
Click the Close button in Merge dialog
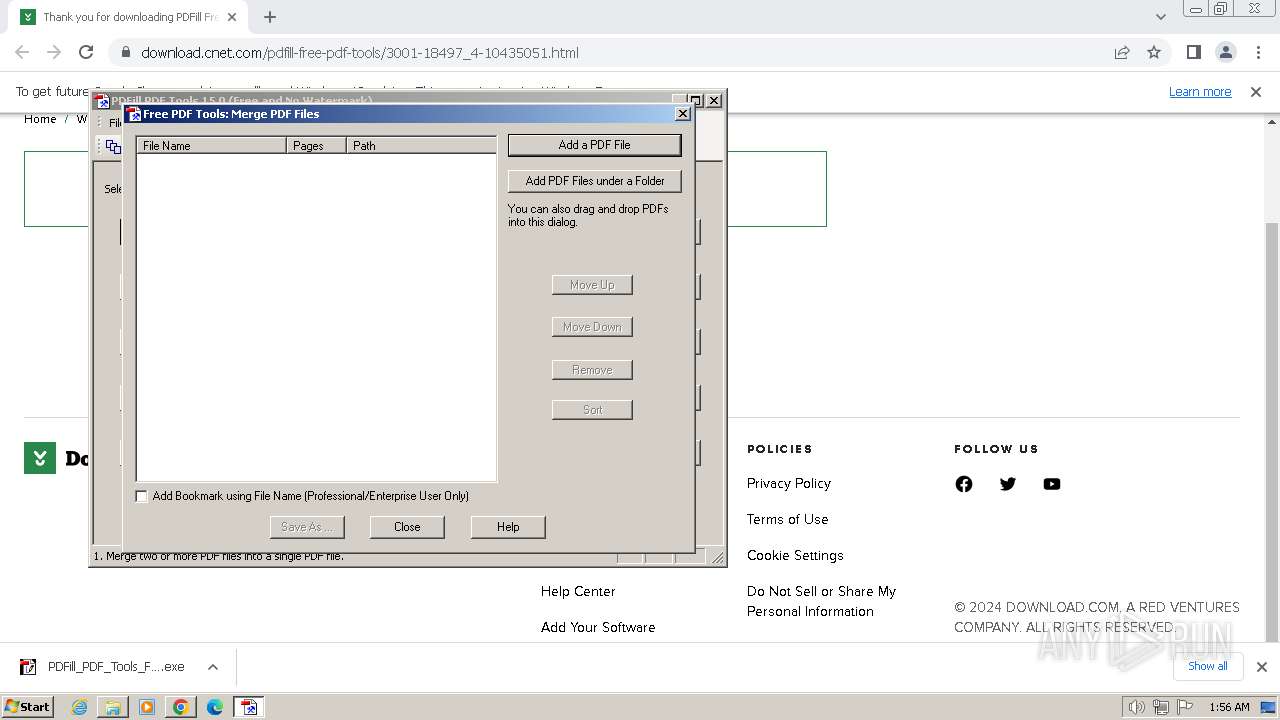click(407, 527)
